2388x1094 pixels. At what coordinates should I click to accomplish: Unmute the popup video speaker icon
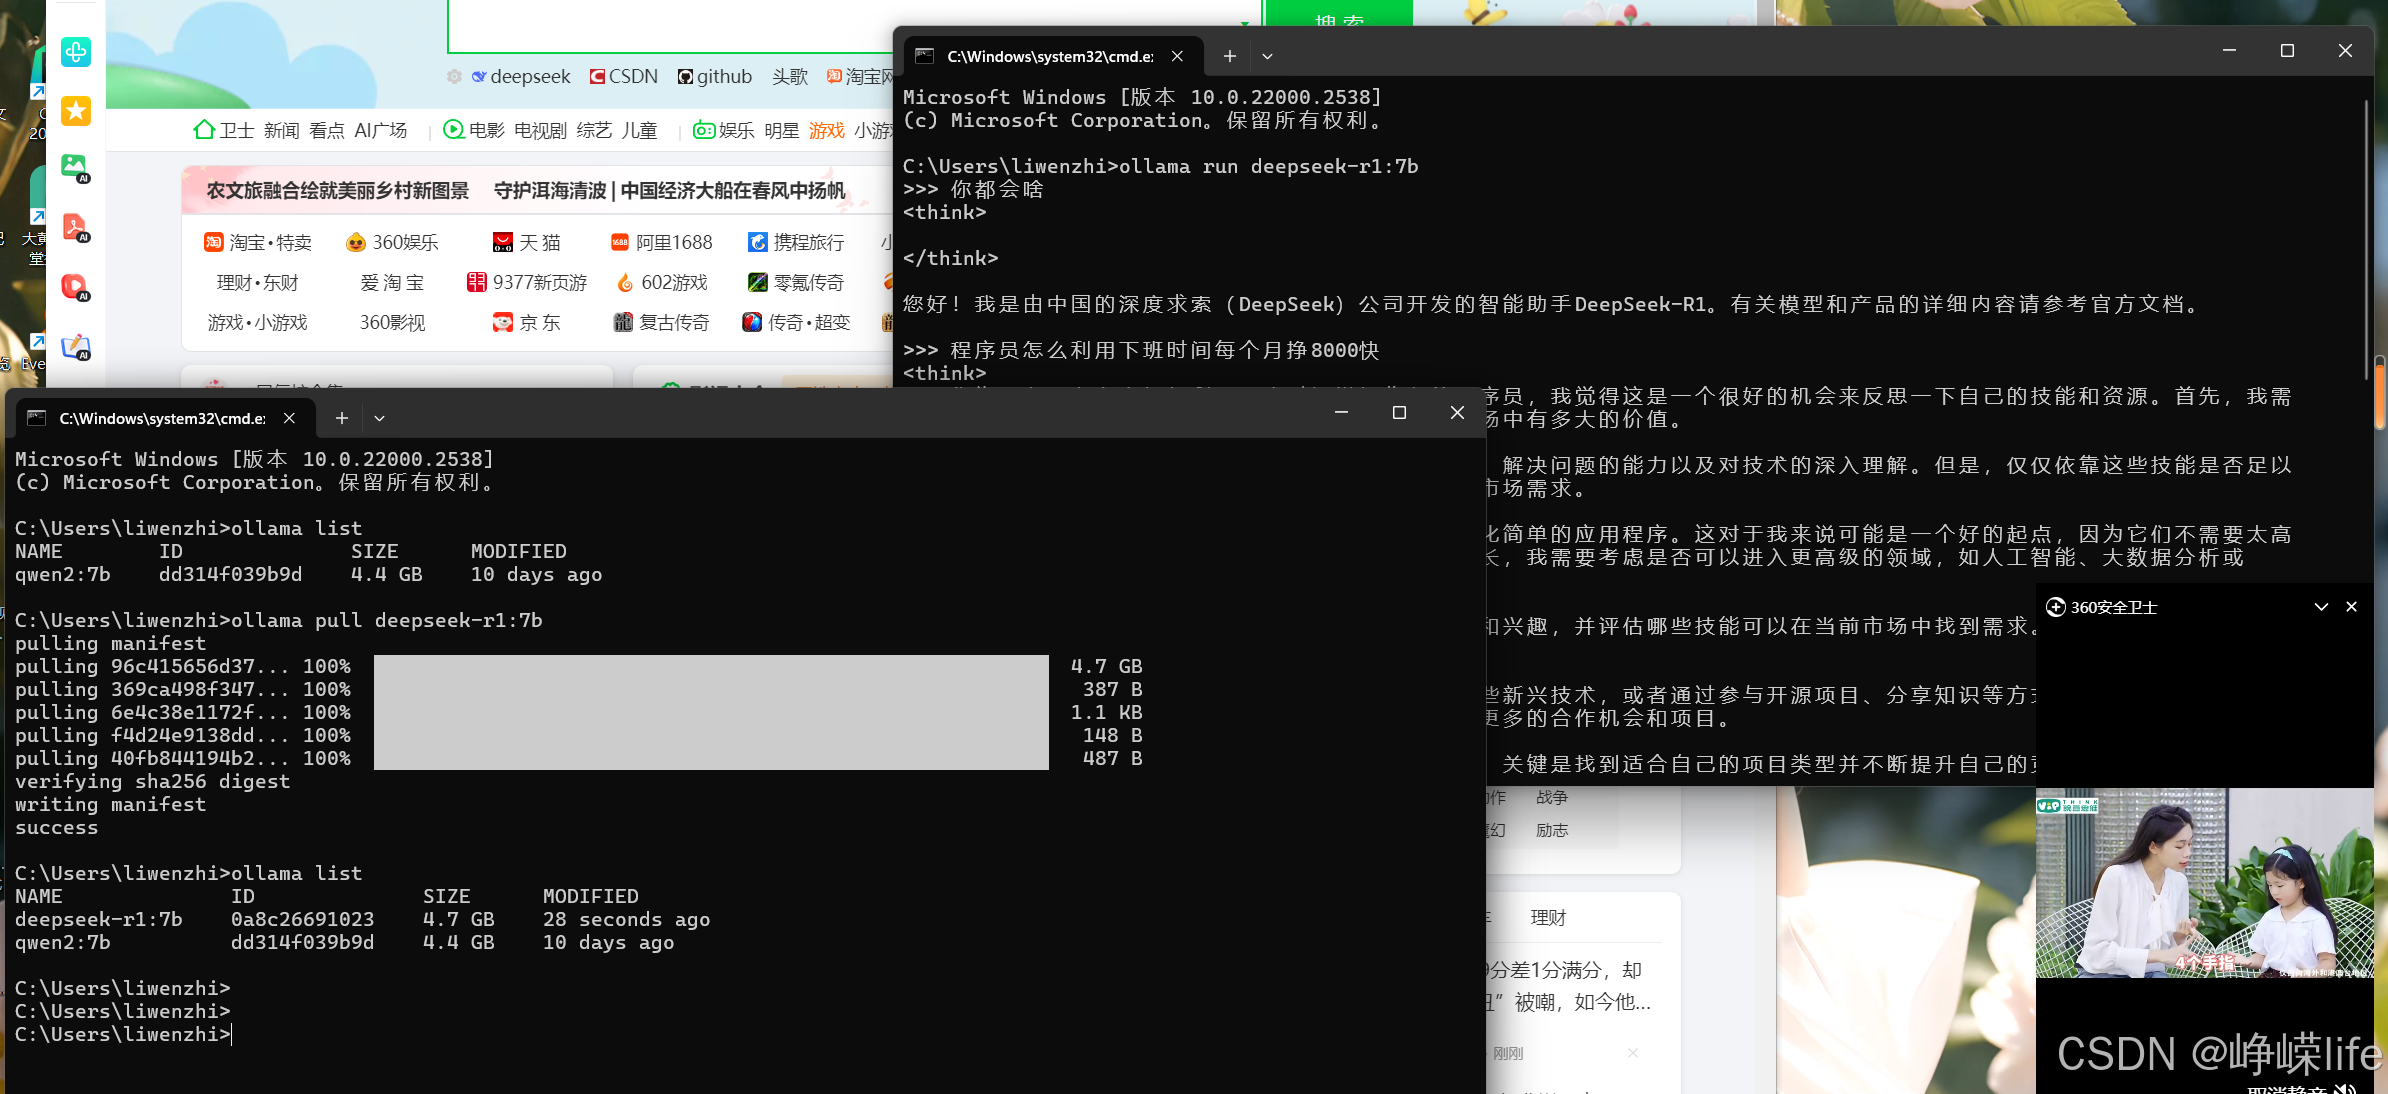tap(2346, 1088)
